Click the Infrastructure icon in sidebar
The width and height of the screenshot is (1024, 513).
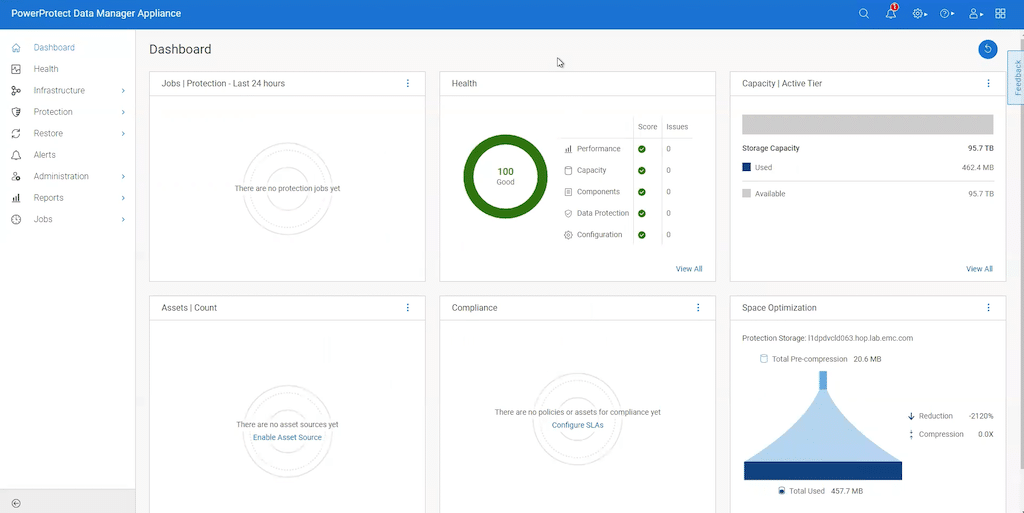16,91
